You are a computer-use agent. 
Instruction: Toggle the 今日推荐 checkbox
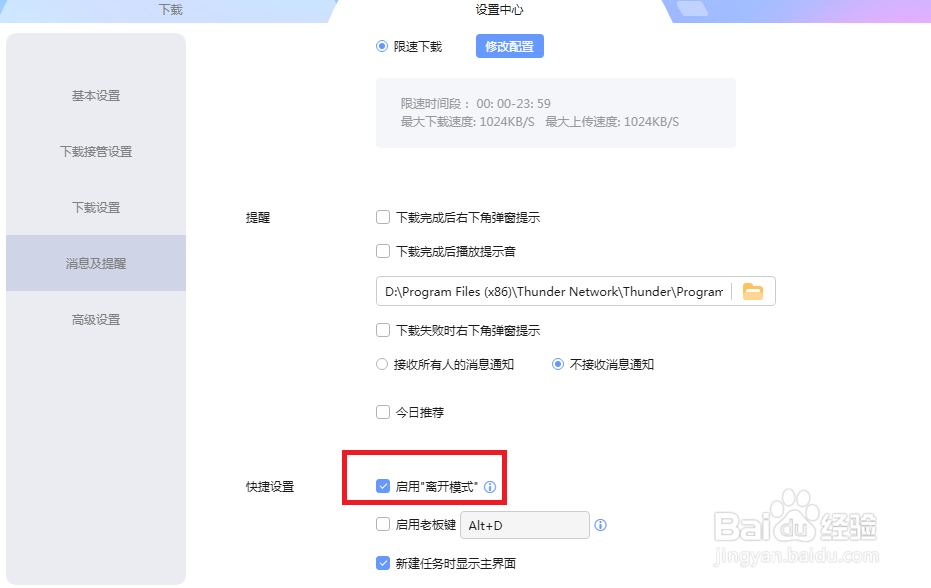[383, 412]
